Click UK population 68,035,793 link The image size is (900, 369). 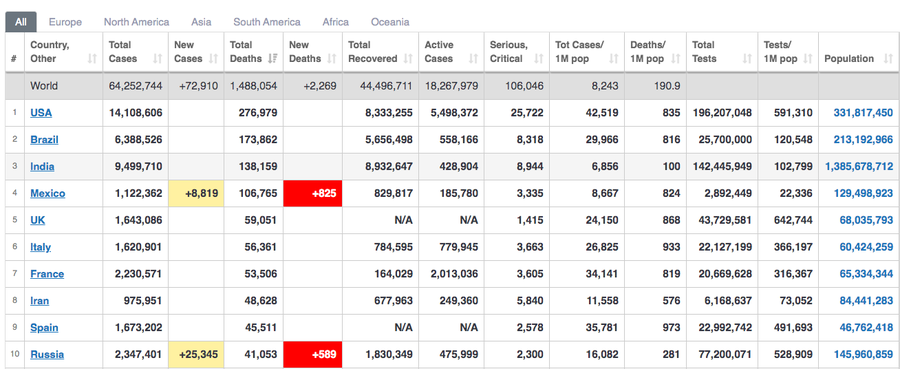(866, 220)
